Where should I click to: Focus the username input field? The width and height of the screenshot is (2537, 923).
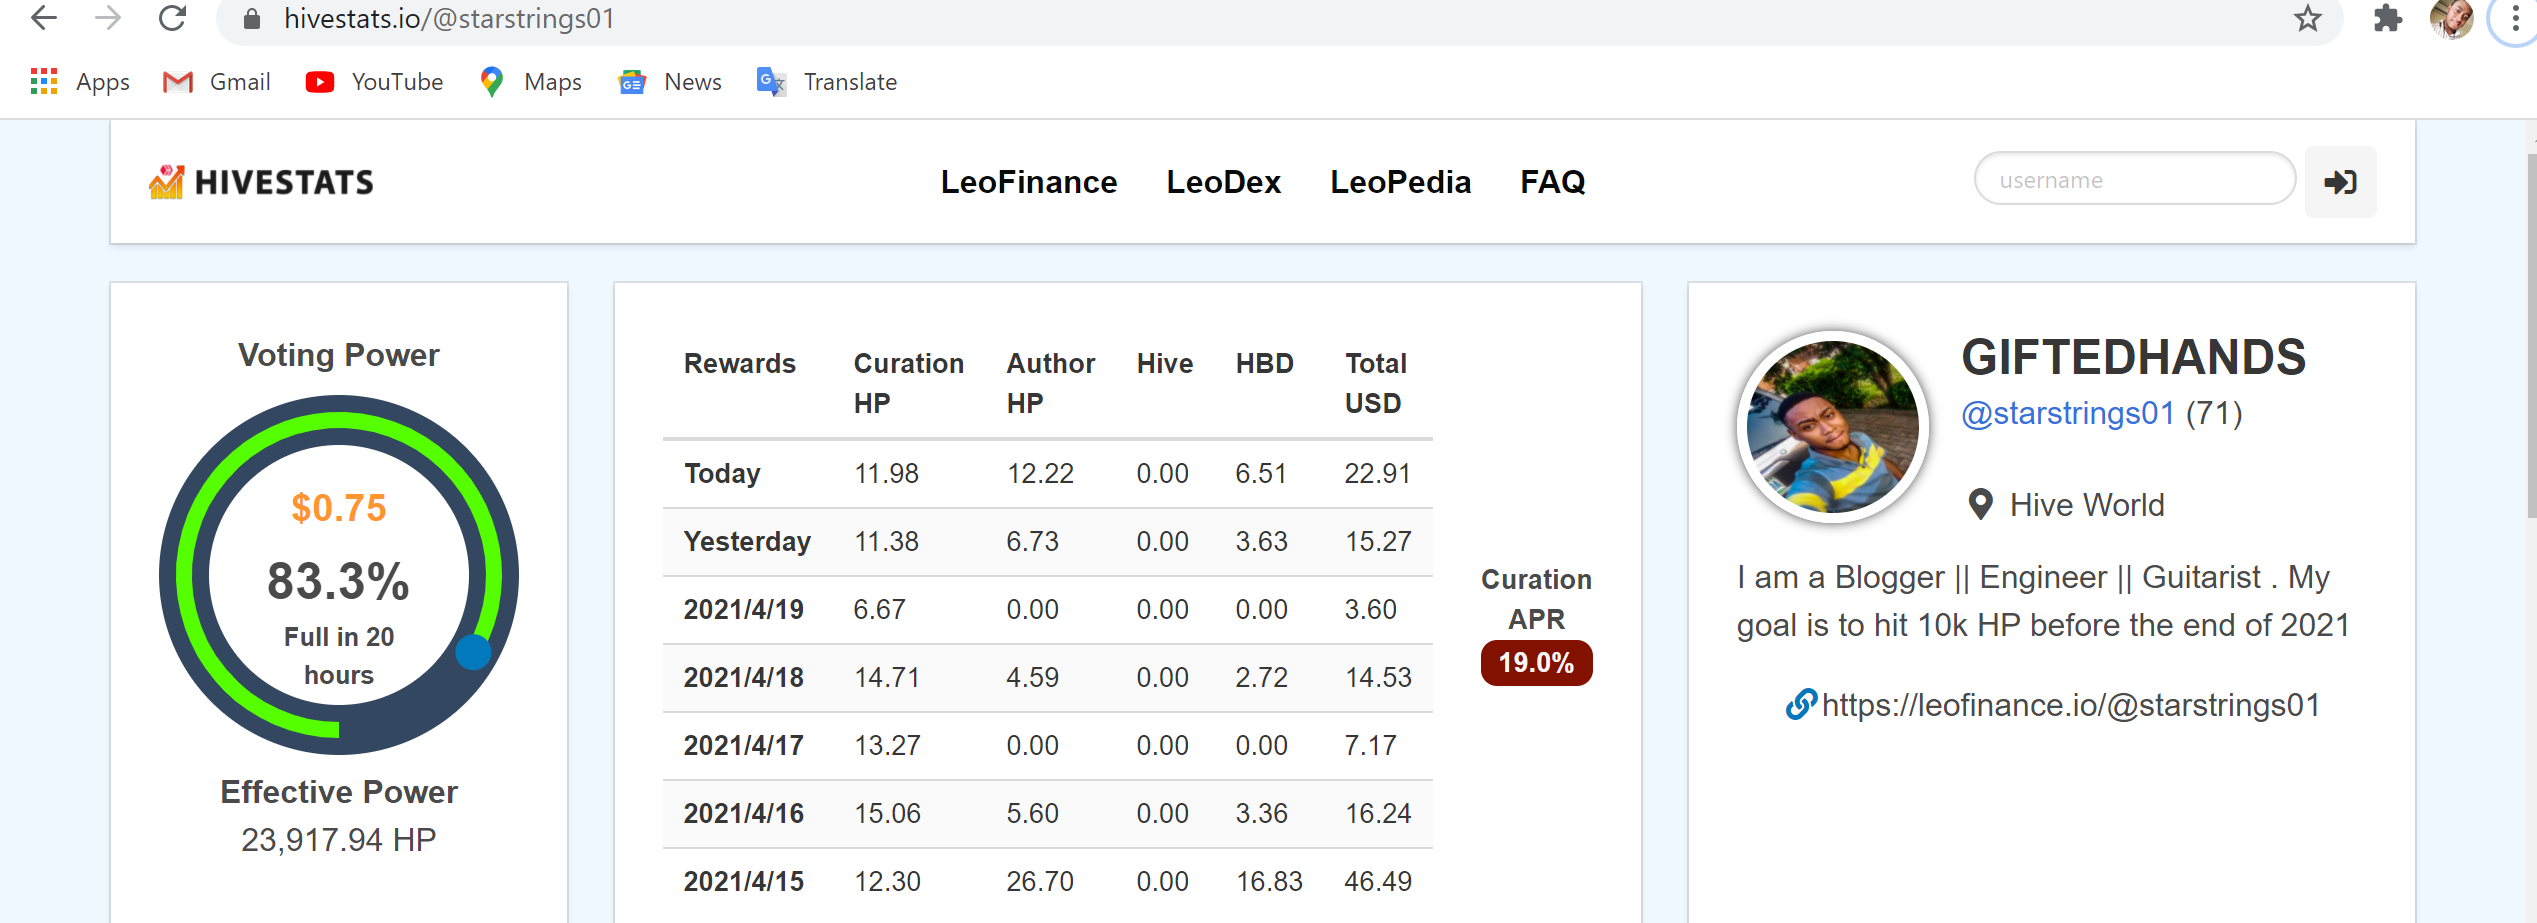(2135, 179)
